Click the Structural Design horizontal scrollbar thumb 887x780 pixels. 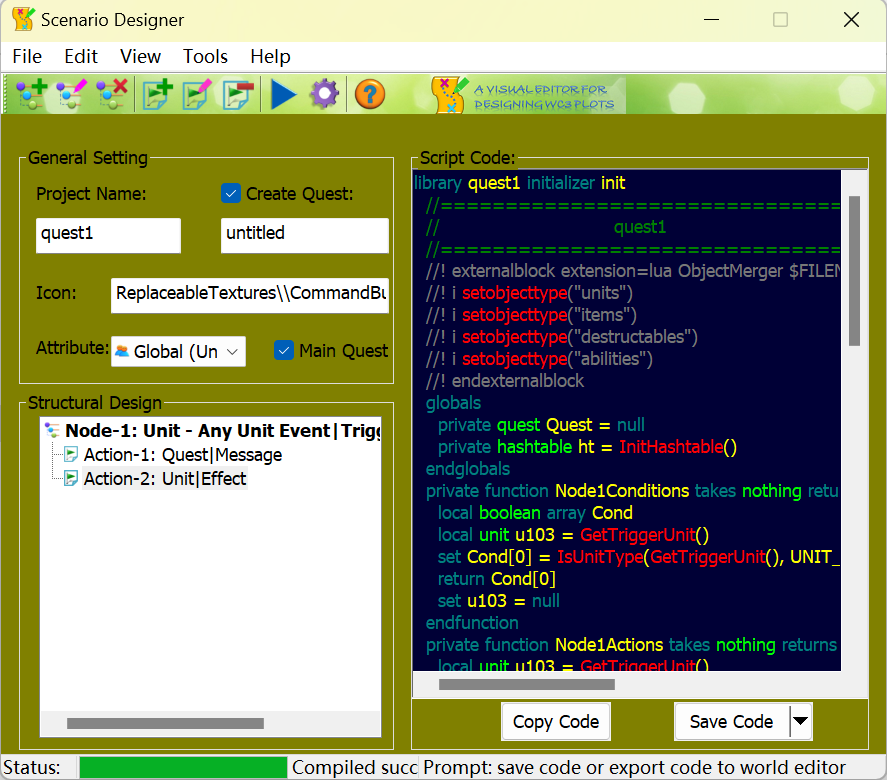tap(165, 723)
